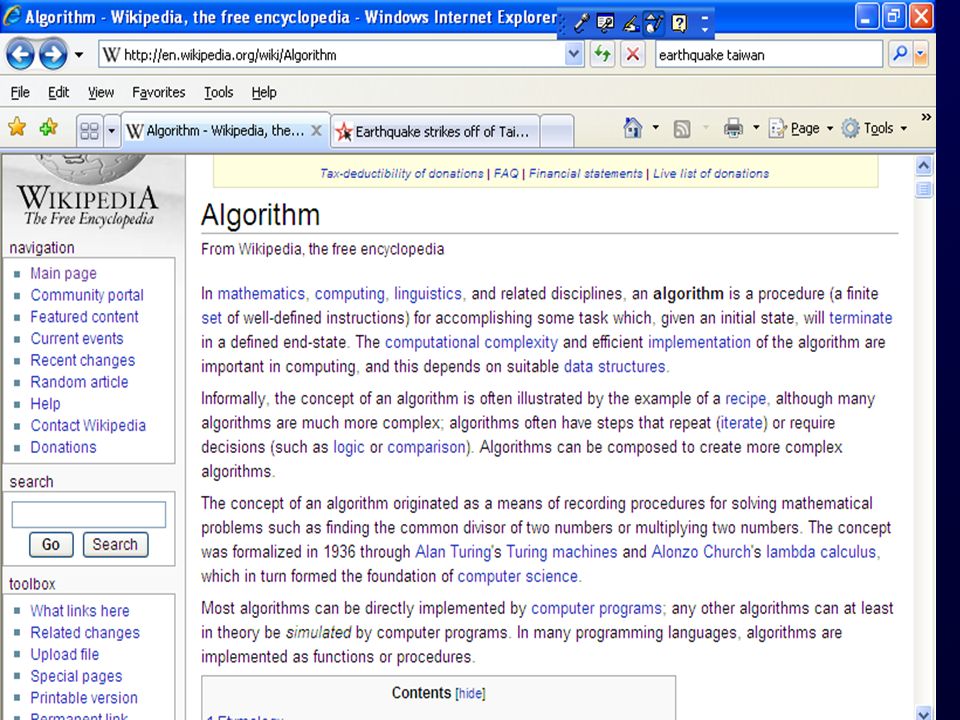The width and height of the screenshot is (960, 720).
Task: Open the Favorites Center star
Action: coord(17,127)
